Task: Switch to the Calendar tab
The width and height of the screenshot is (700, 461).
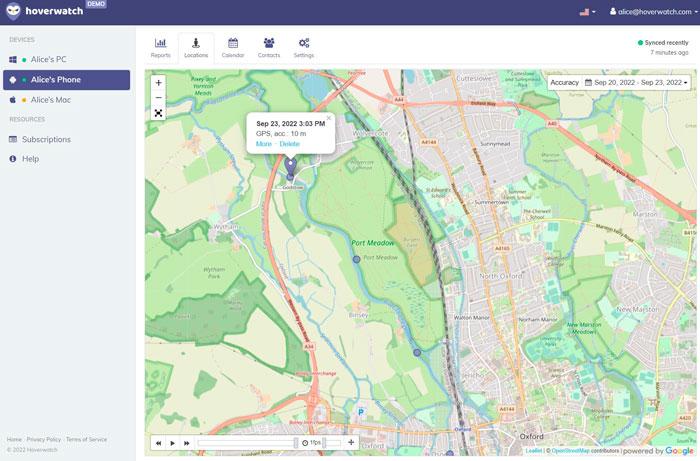Action: click(x=232, y=47)
